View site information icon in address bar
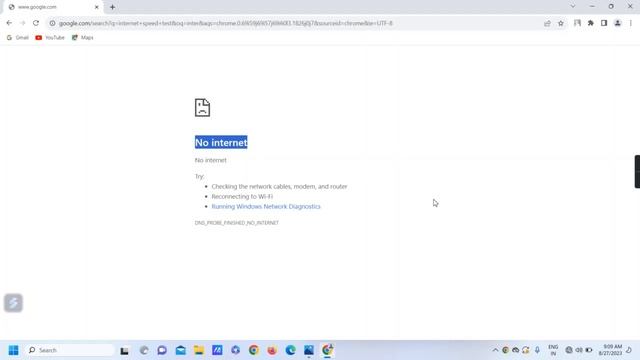 tap(52, 23)
